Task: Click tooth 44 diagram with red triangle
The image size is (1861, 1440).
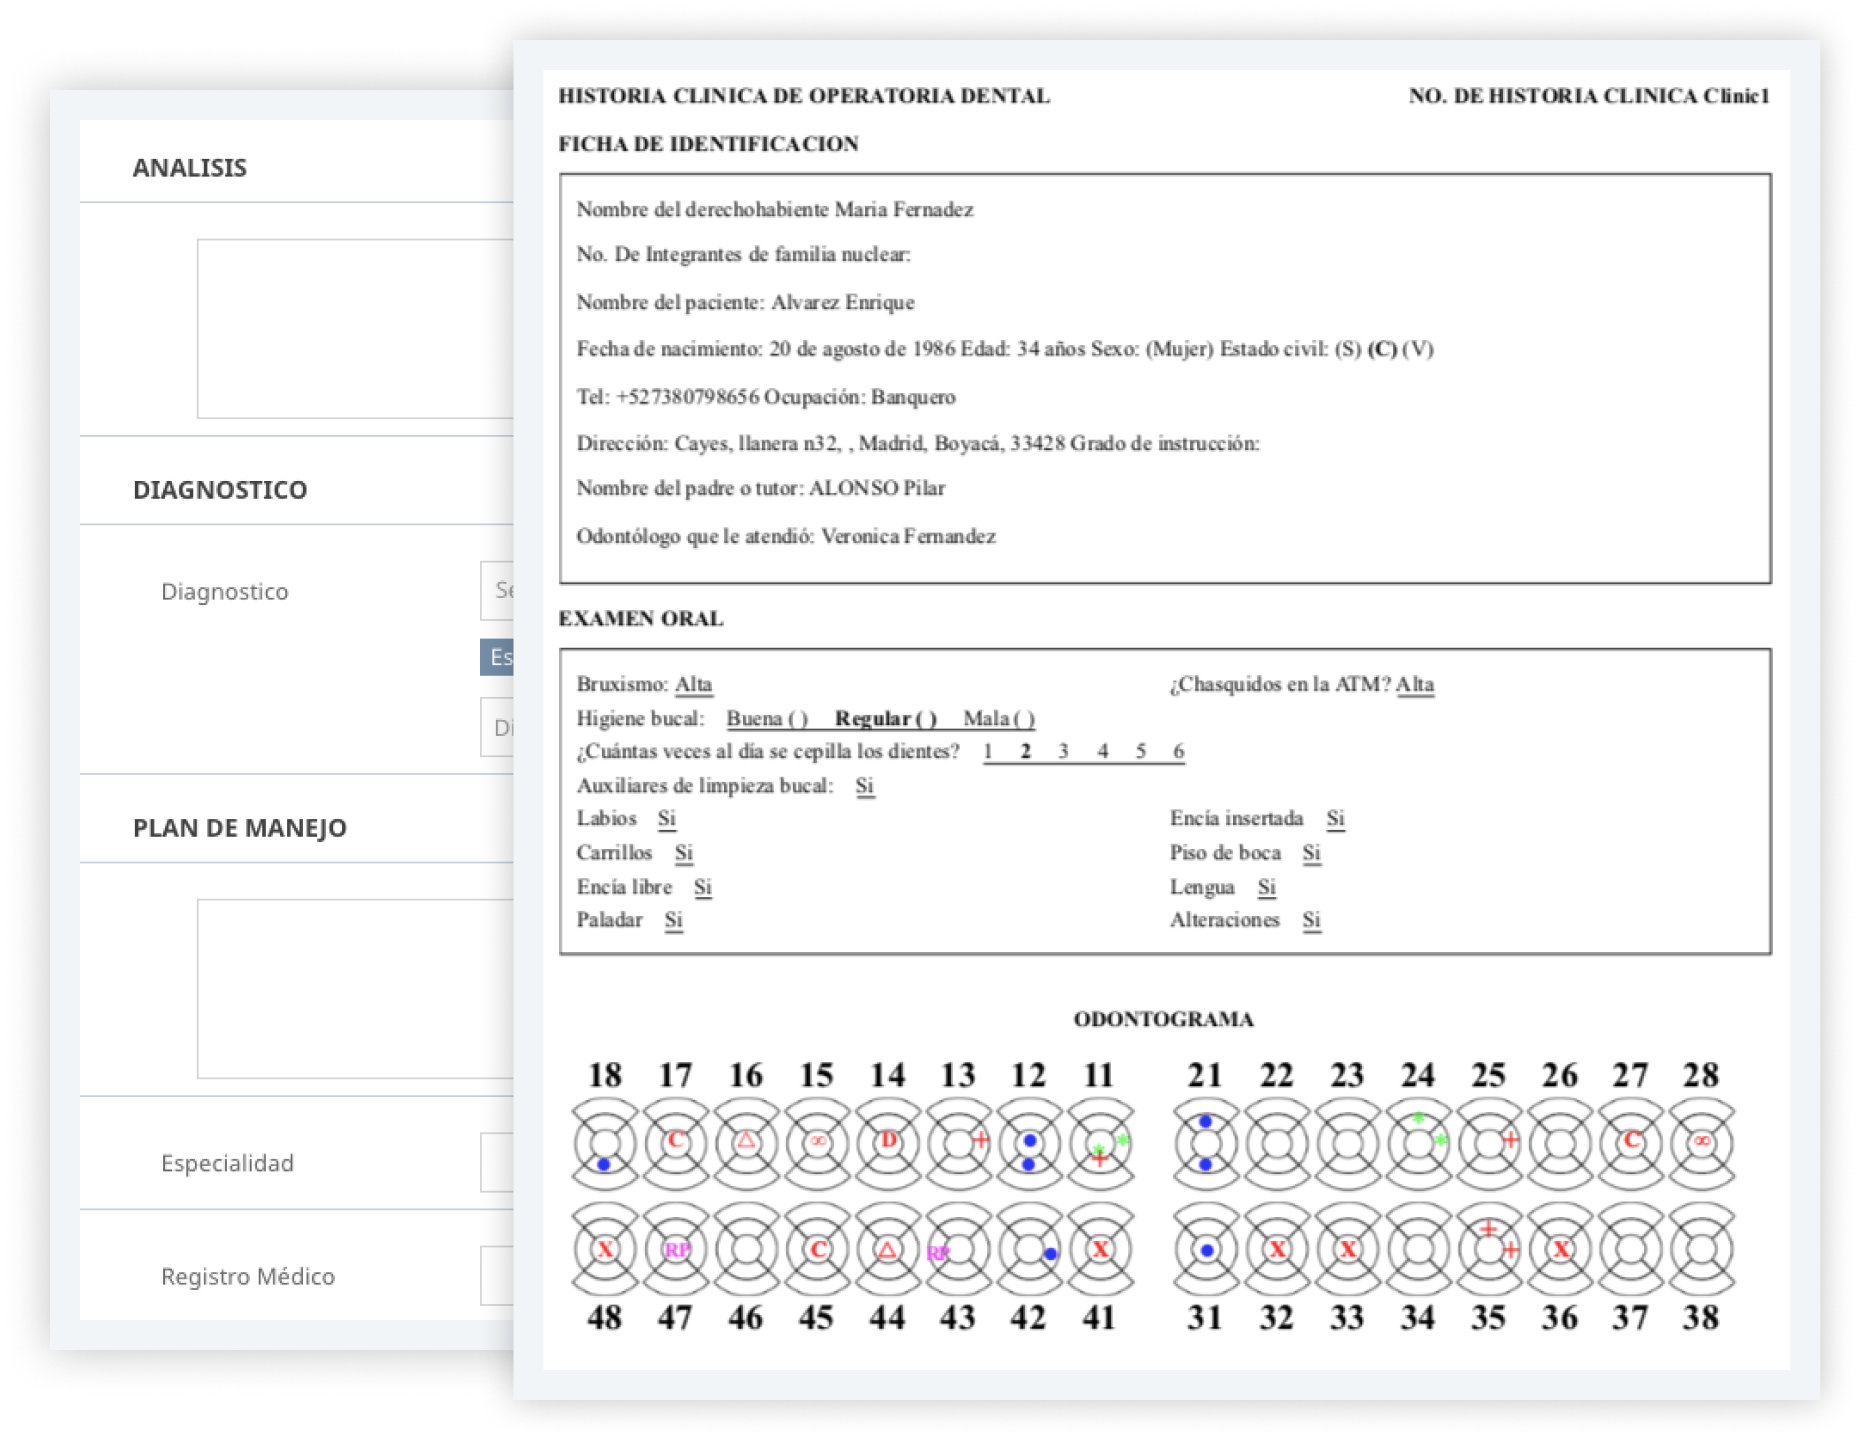Action: (888, 1249)
